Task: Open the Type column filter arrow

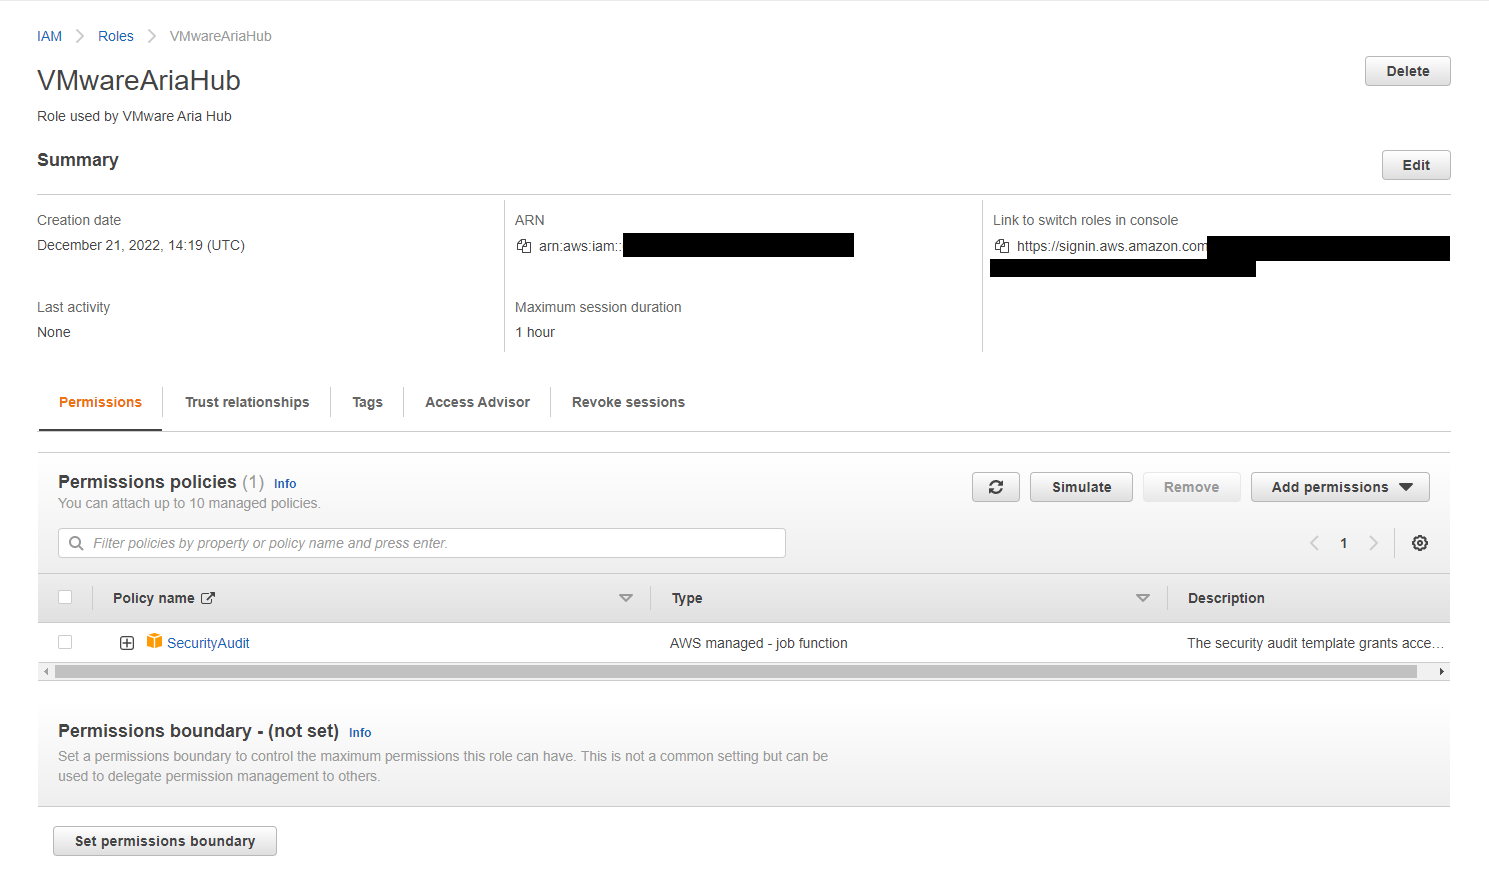Action: (1142, 597)
